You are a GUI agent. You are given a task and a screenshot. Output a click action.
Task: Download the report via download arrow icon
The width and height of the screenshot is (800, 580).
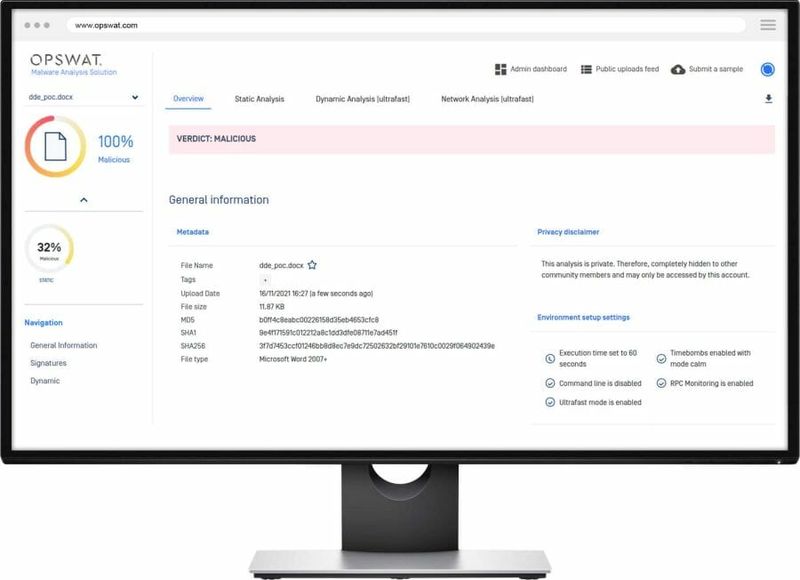[768, 99]
